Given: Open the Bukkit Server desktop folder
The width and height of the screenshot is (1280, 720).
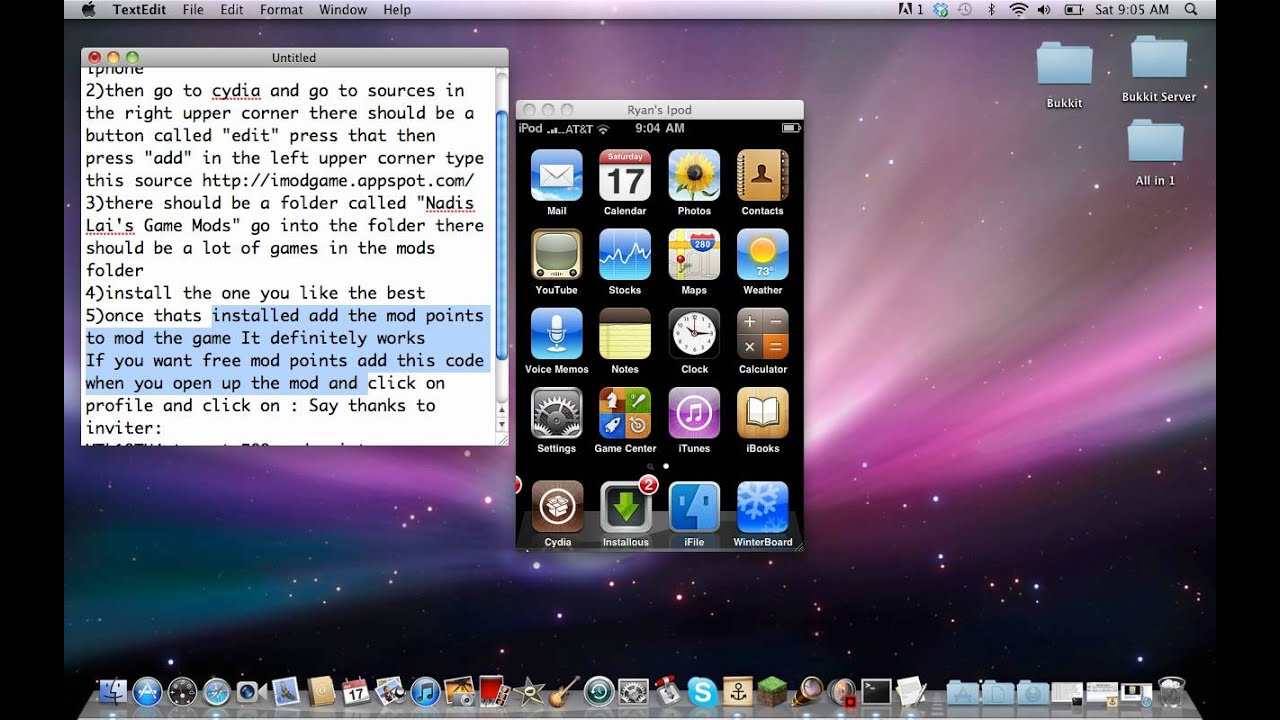Looking at the screenshot, I should [1158, 58].
